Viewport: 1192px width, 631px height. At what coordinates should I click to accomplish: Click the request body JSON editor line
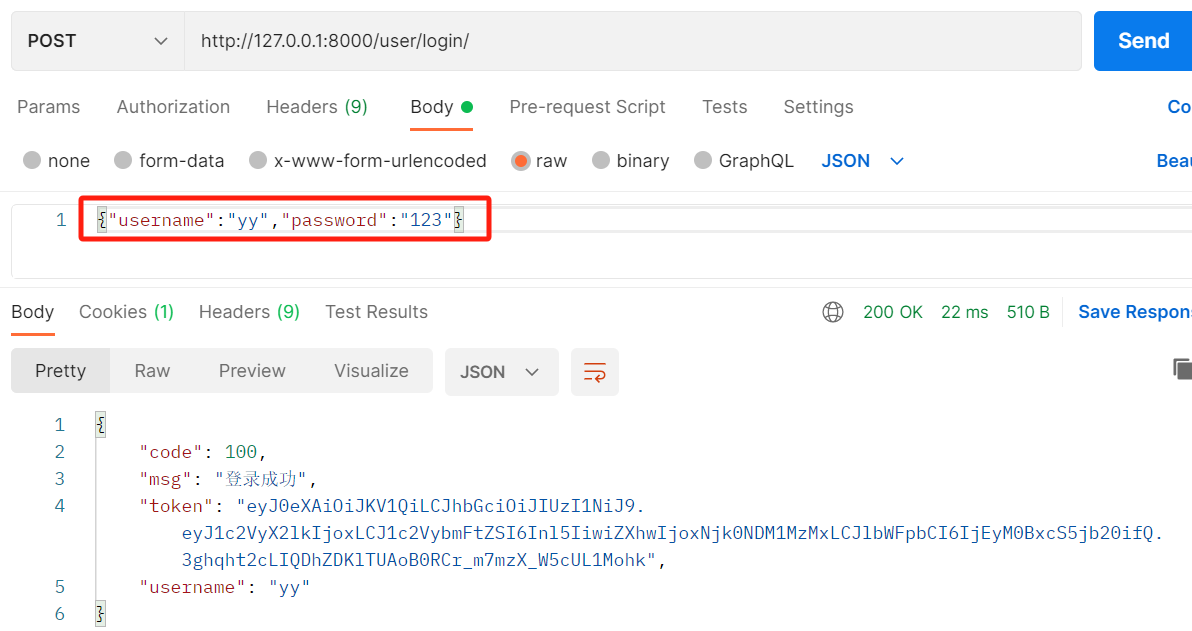[x=281, y=220]
